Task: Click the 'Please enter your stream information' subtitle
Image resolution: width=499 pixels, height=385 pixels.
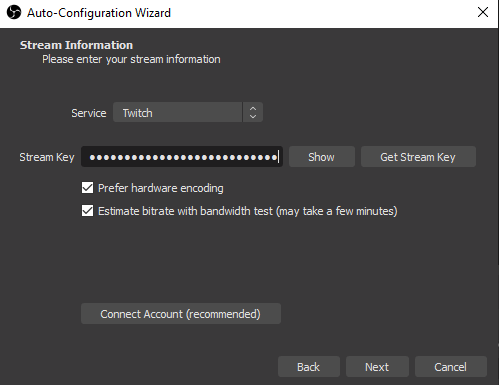Action: tap(131, 59)
